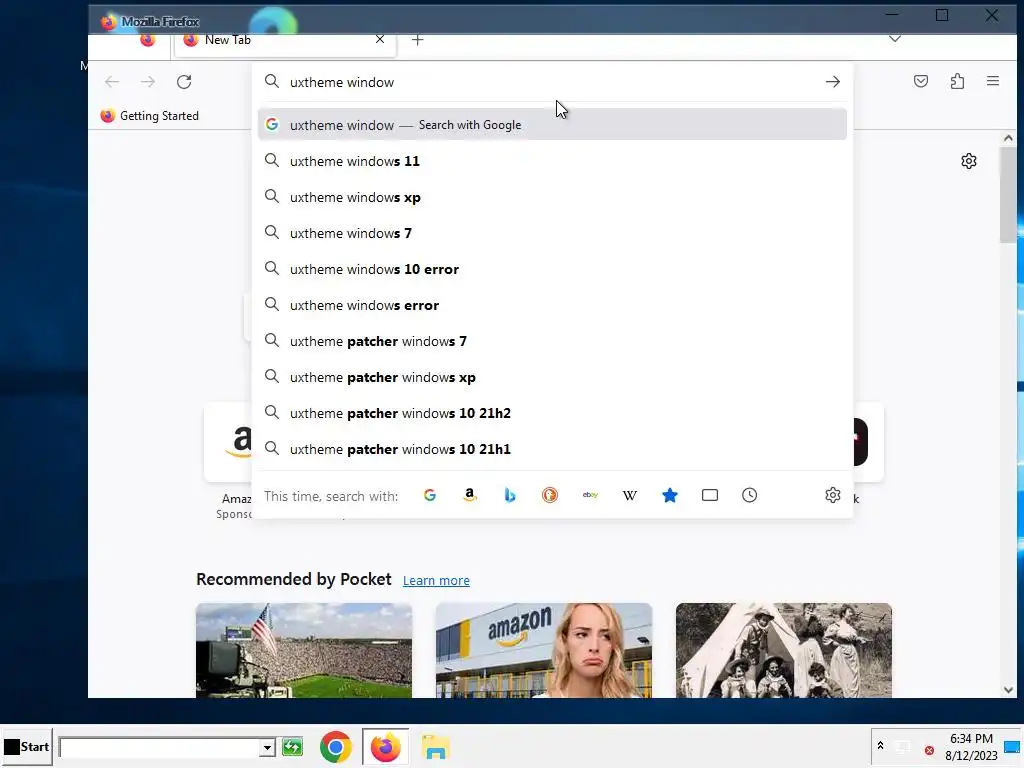Open the Firefox application menu
Screen dimensions: 1024x768
[x=993, y=81]
